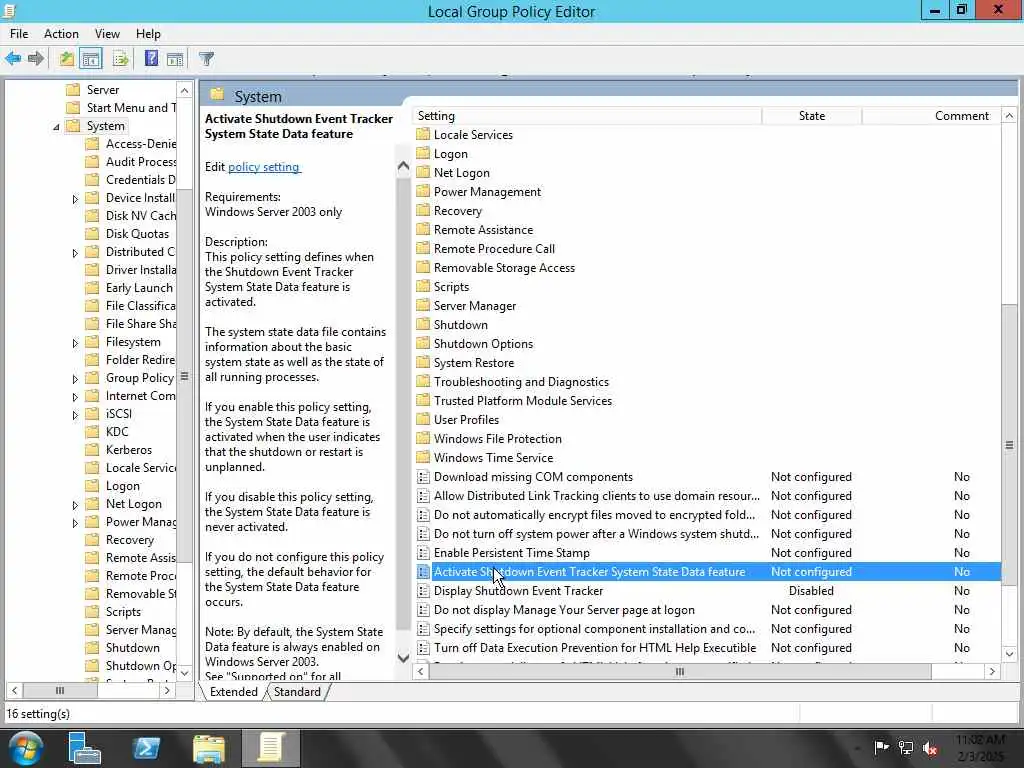The width and height of the screenshot is (1024, 768).
Task: Select Do not display Manage Your Server page
Action: point(709,609)
